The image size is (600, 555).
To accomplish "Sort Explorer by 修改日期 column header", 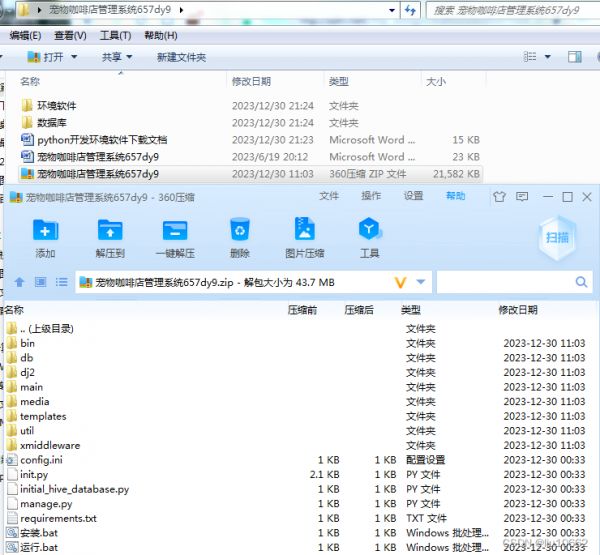I will (x=251, y=82).
